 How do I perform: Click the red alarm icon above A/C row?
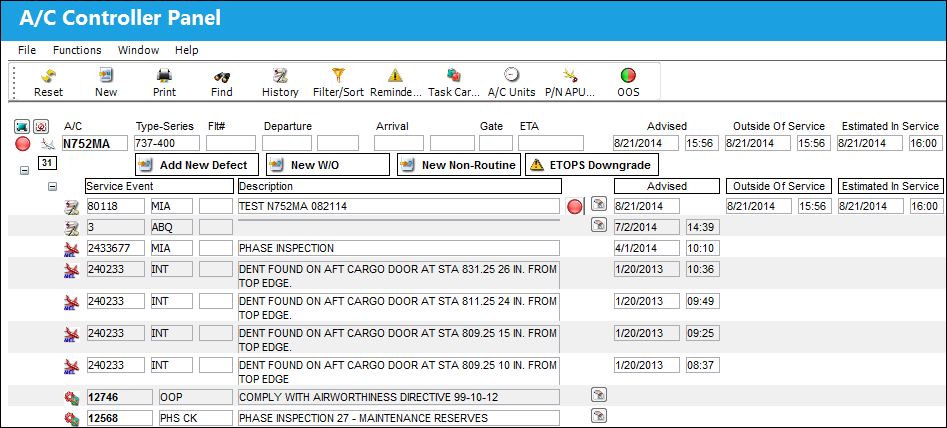tap(40, 126)
